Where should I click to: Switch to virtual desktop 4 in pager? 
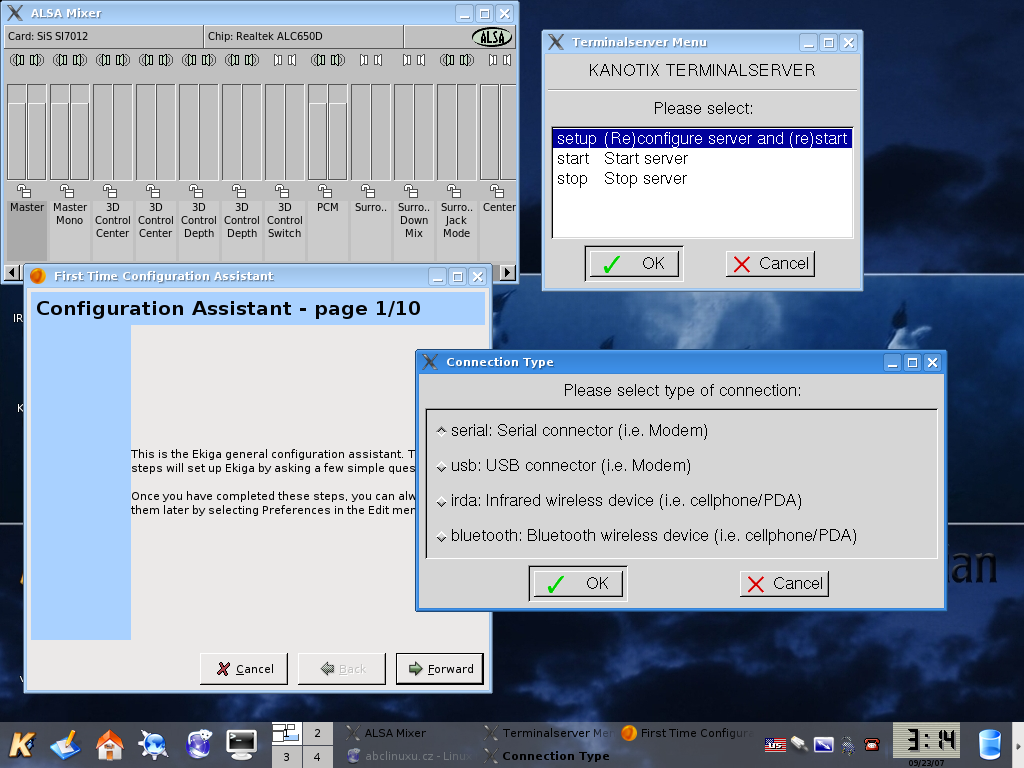[317, 757]
